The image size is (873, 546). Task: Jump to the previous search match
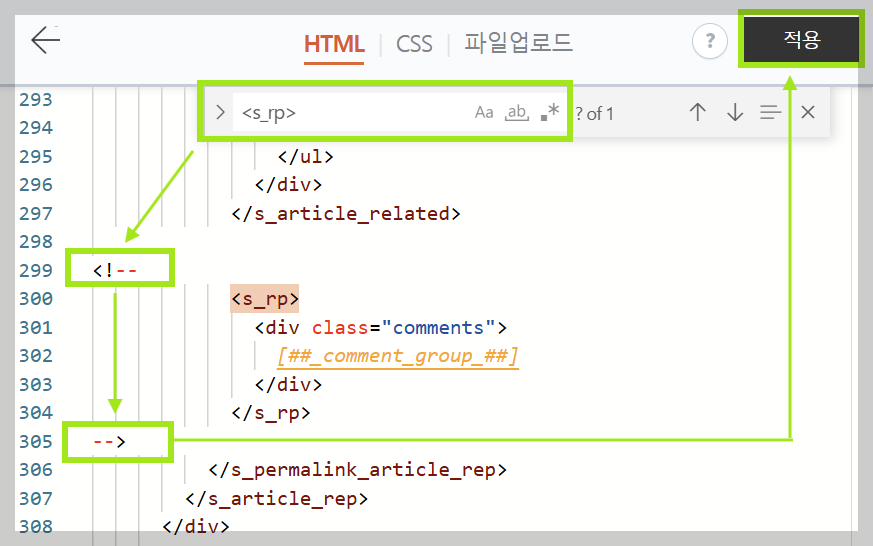[697, 112]
